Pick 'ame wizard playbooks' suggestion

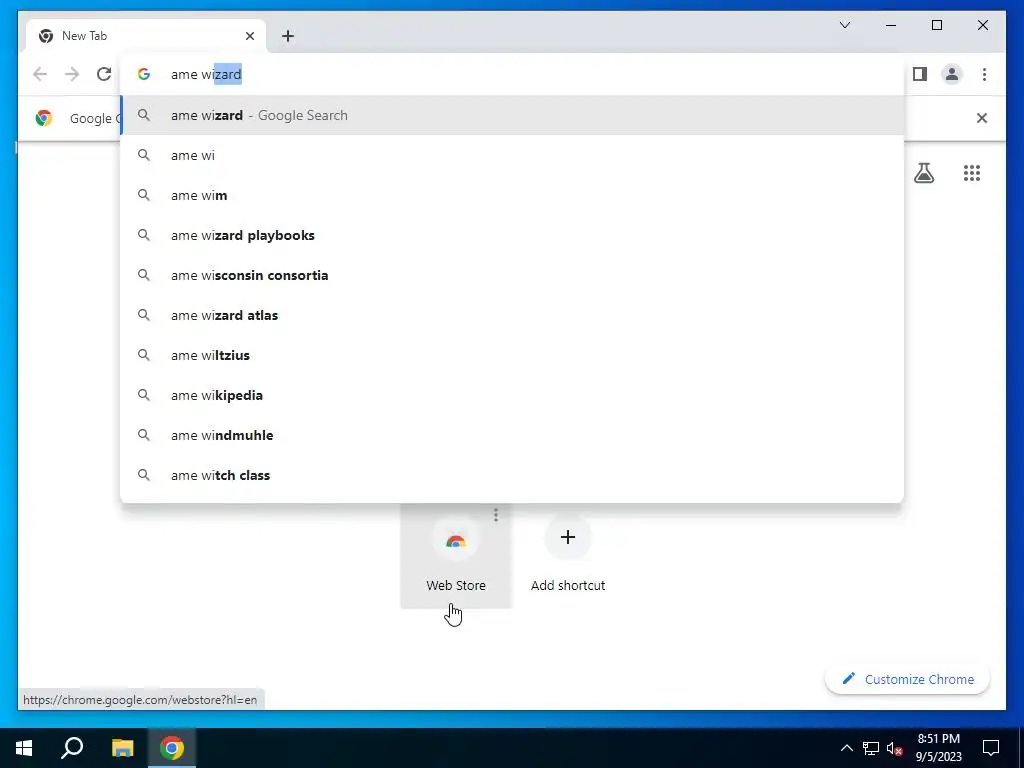click(x=512, y=235)
